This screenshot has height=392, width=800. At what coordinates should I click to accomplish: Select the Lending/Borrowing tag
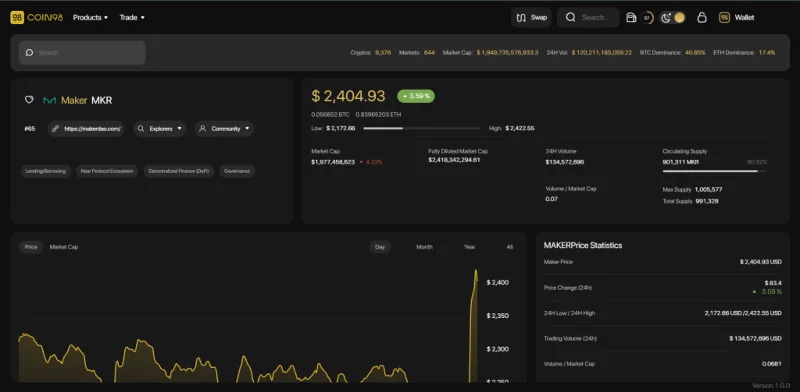pos(46,171)
